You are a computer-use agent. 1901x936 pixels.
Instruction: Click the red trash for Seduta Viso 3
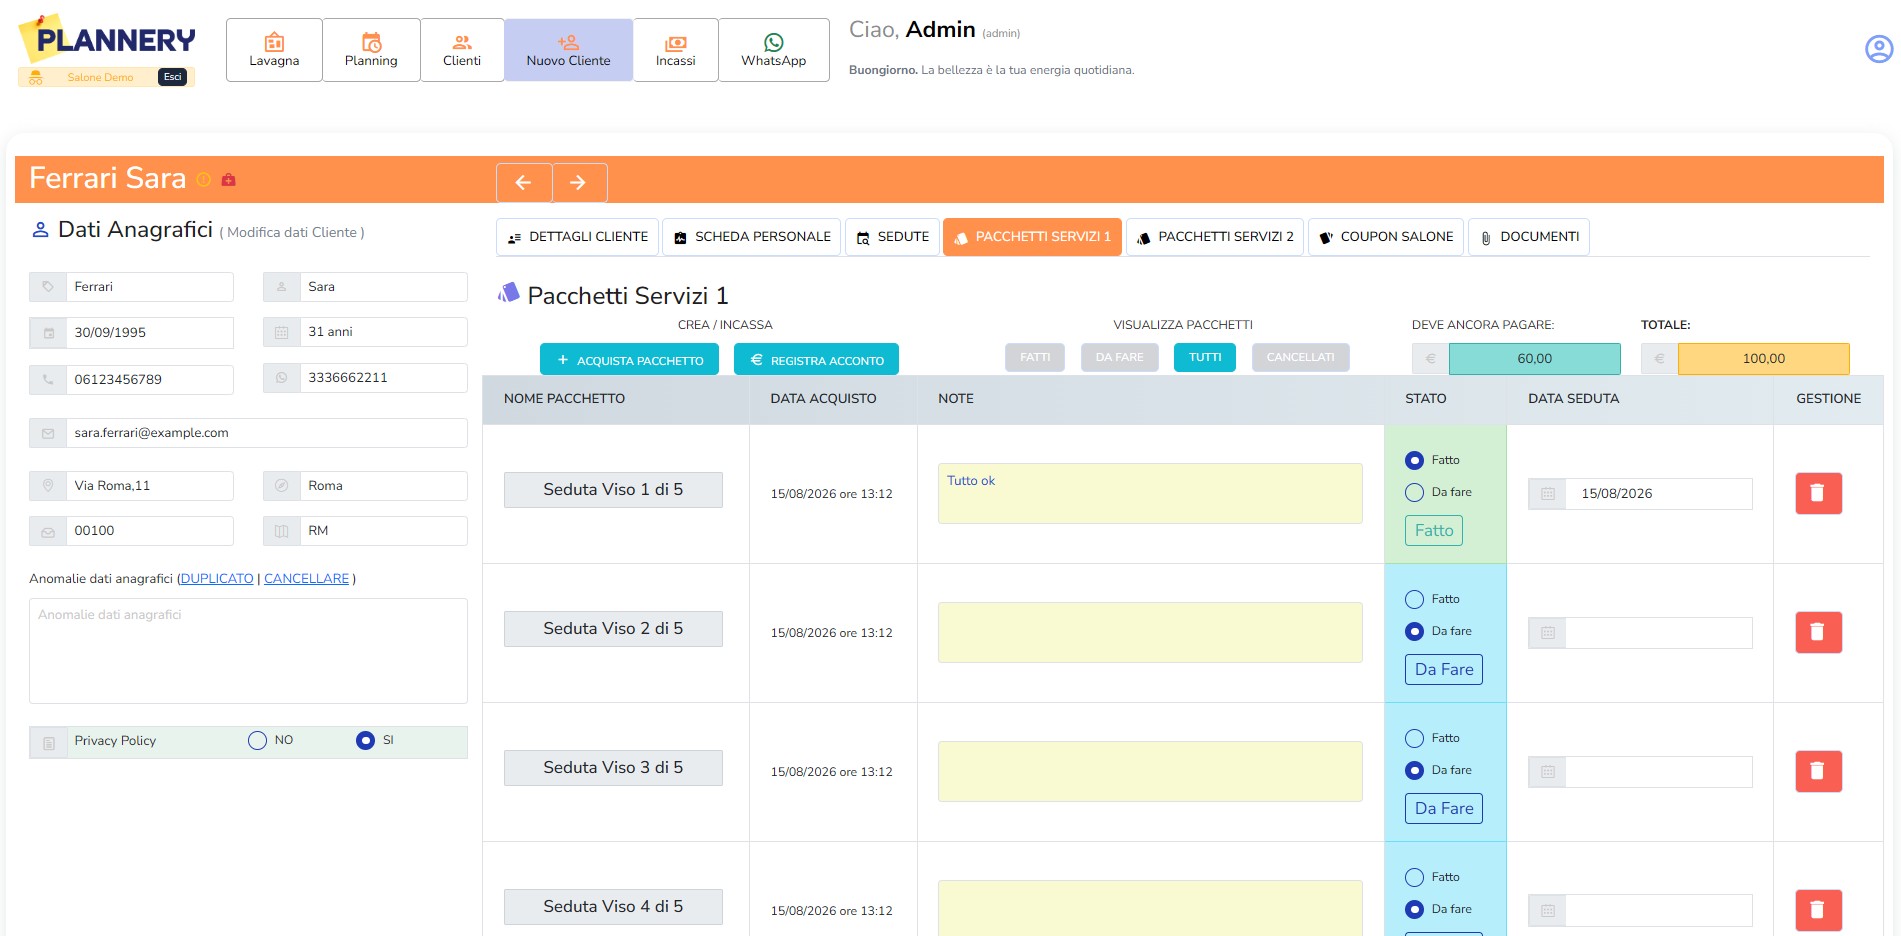(1818, 771)
